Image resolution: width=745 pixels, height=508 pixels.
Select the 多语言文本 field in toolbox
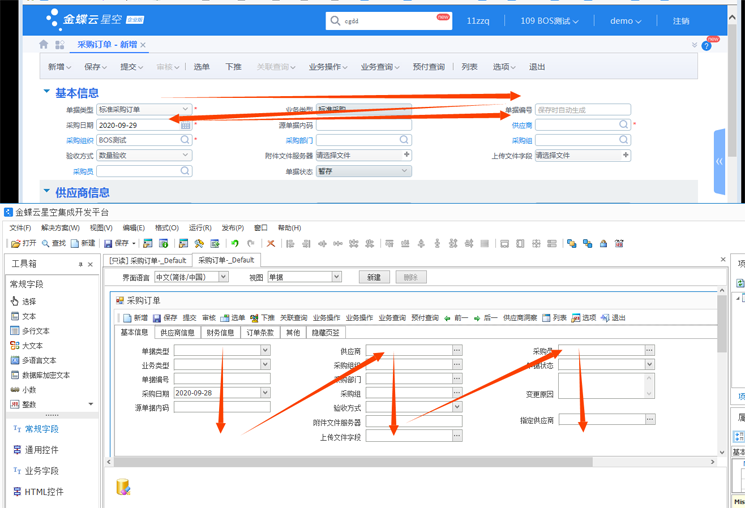tap(33, 360)
